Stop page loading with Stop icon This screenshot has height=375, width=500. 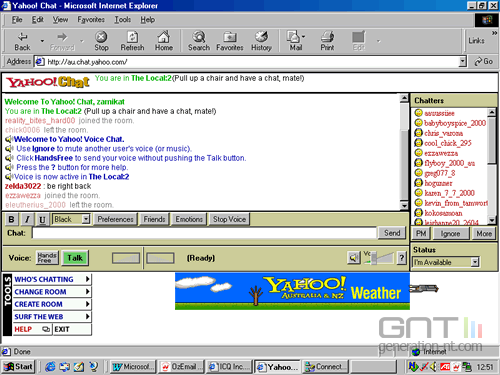point(101,41)
